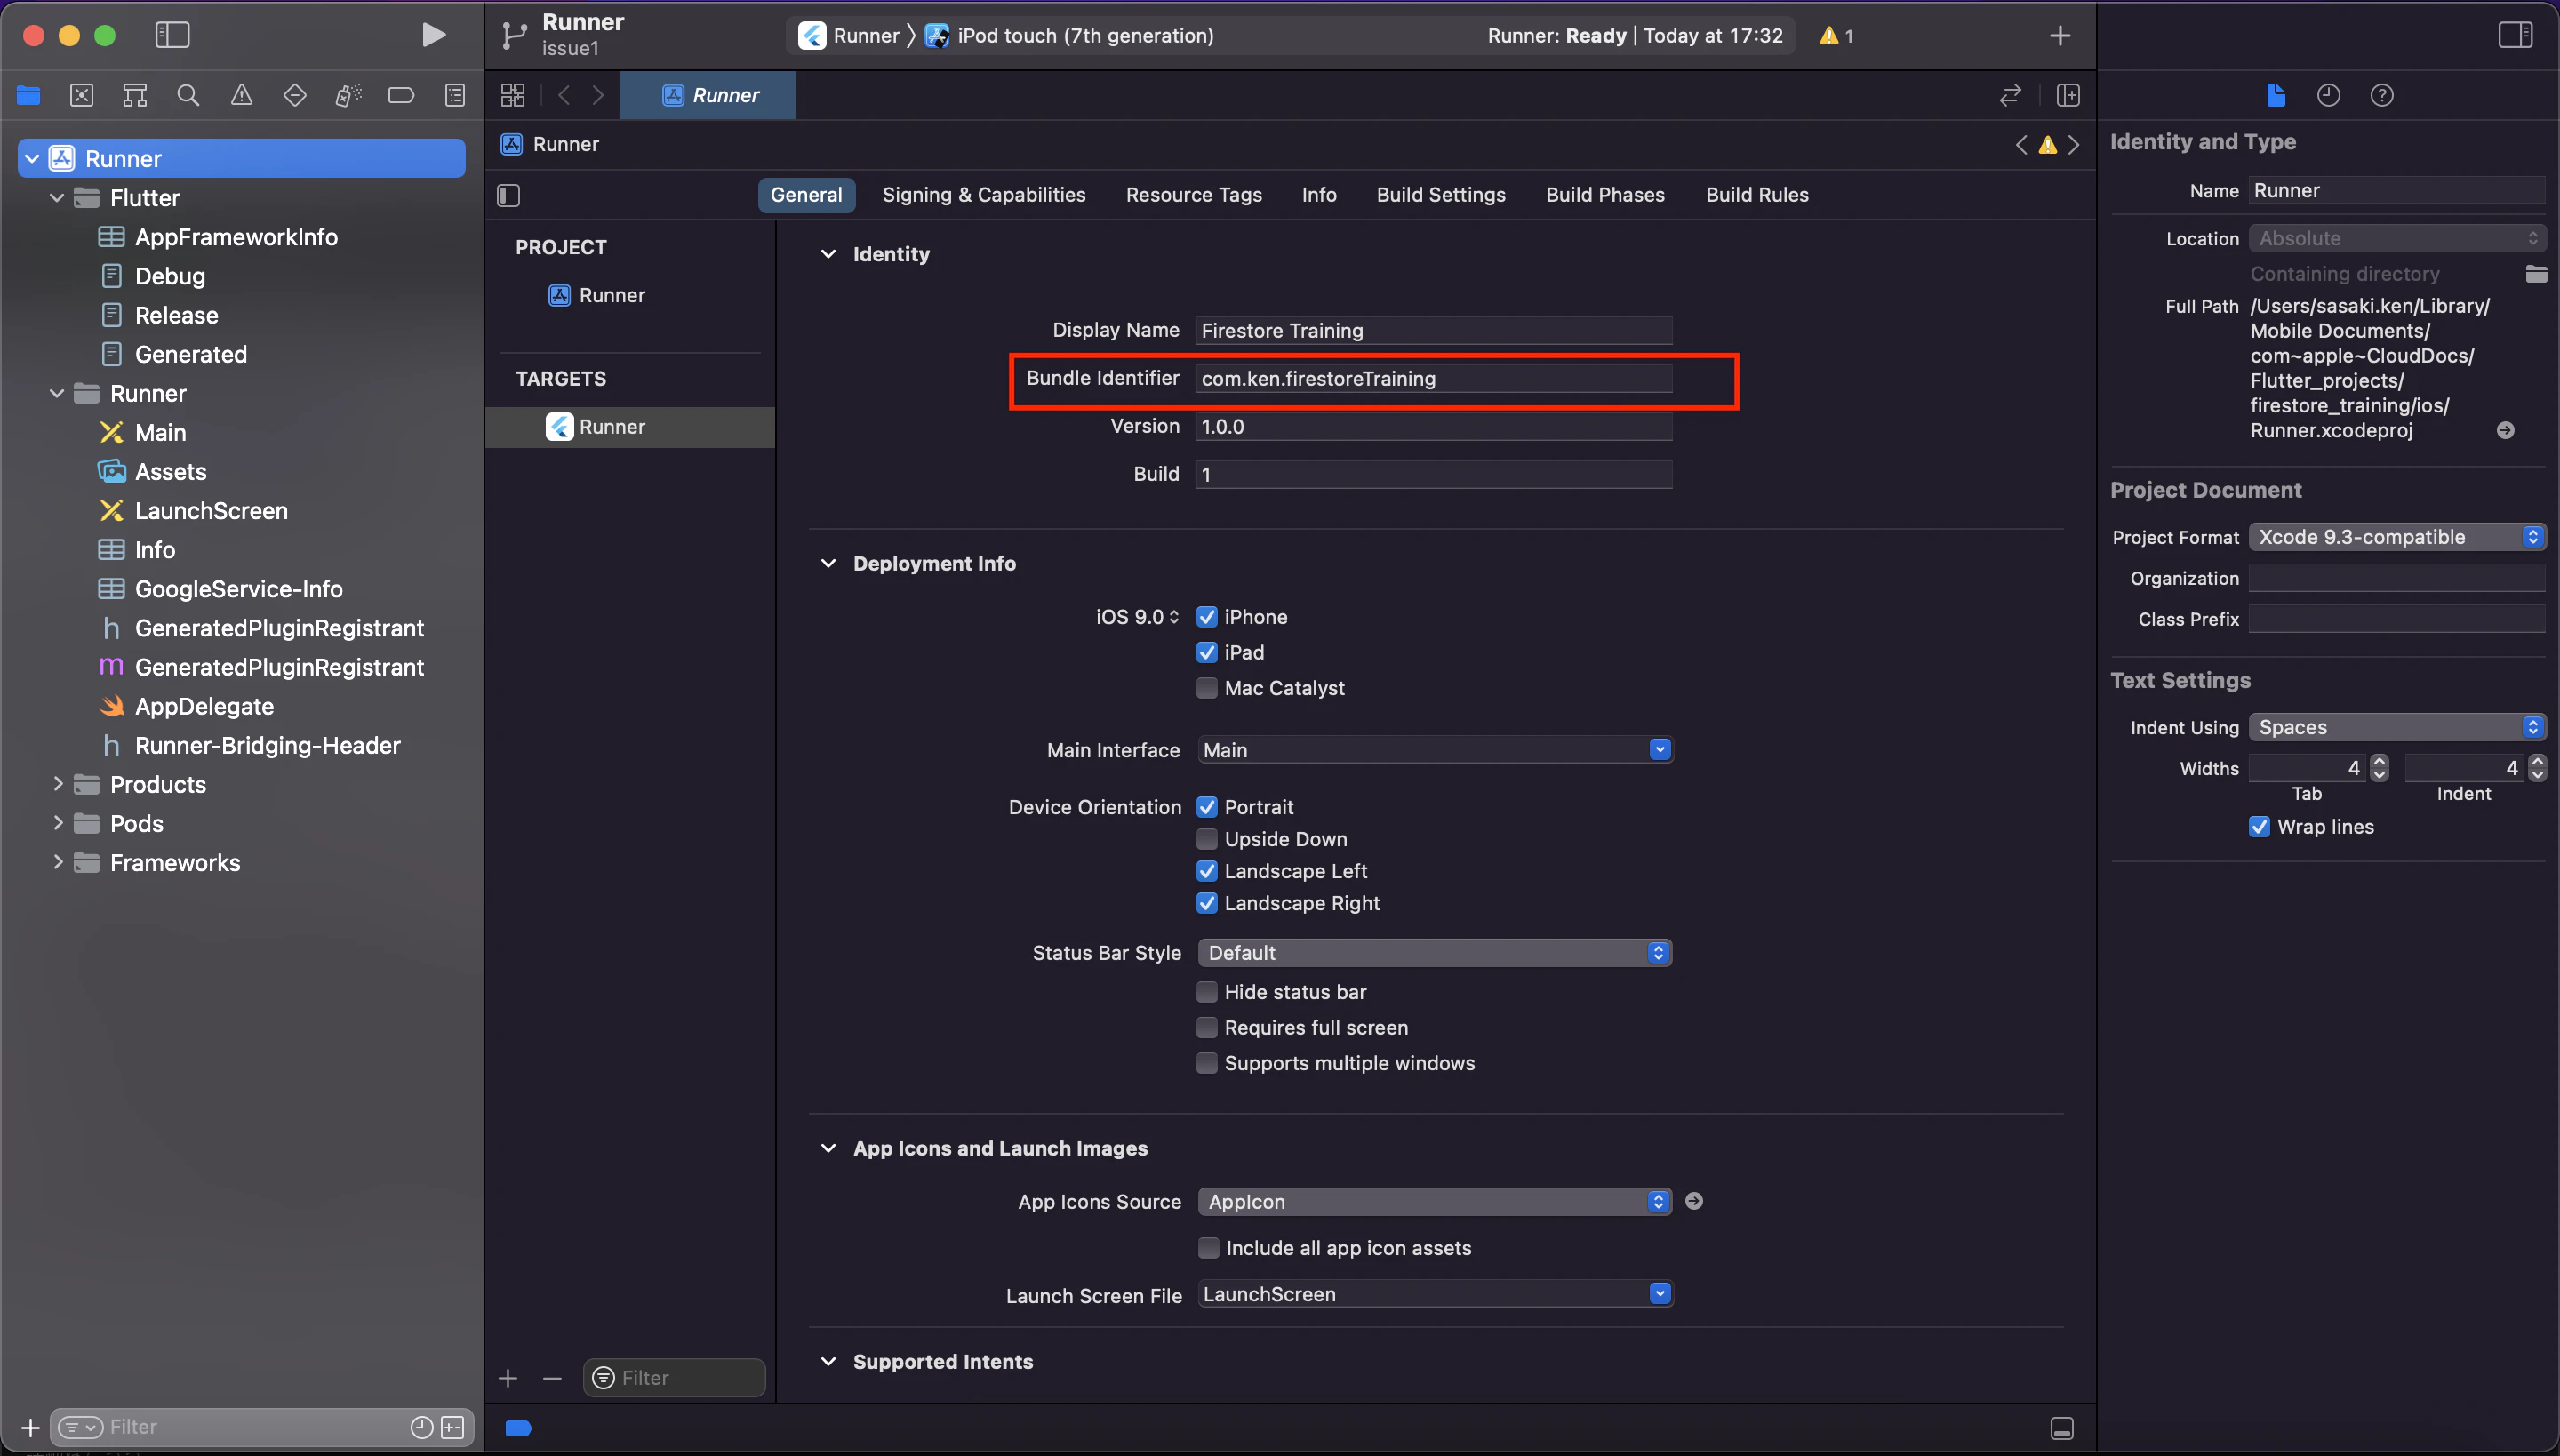Image resolution: width=2560 pixels, height=1456 pixels.
Task: Uncheck the iPad device checkbox
Action: 1207,652
